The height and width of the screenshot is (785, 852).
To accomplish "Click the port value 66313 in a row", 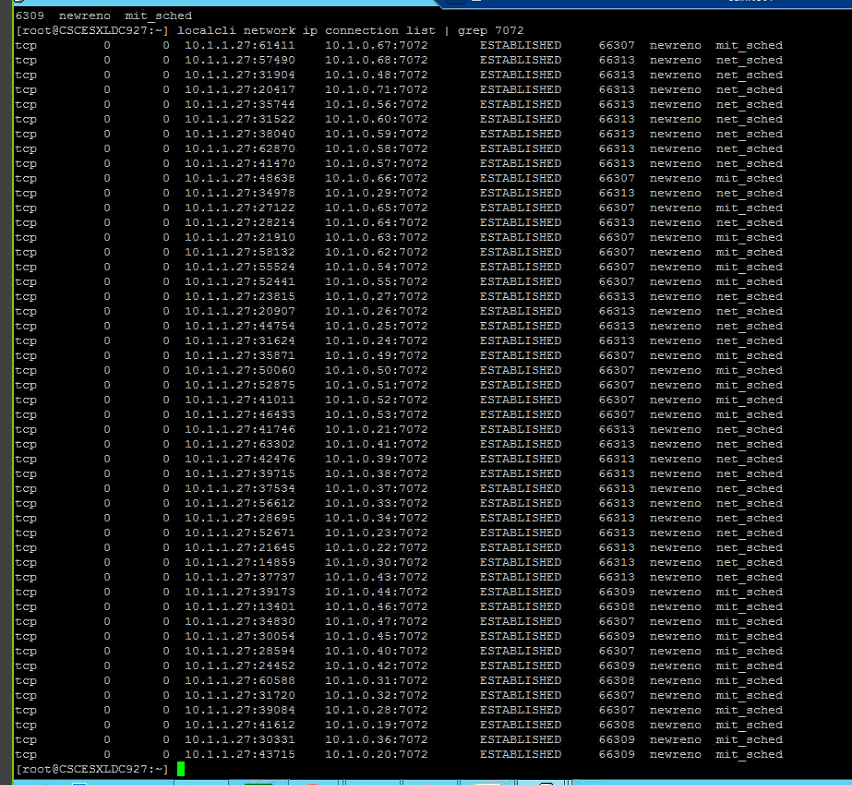I will tap(615, 59).
